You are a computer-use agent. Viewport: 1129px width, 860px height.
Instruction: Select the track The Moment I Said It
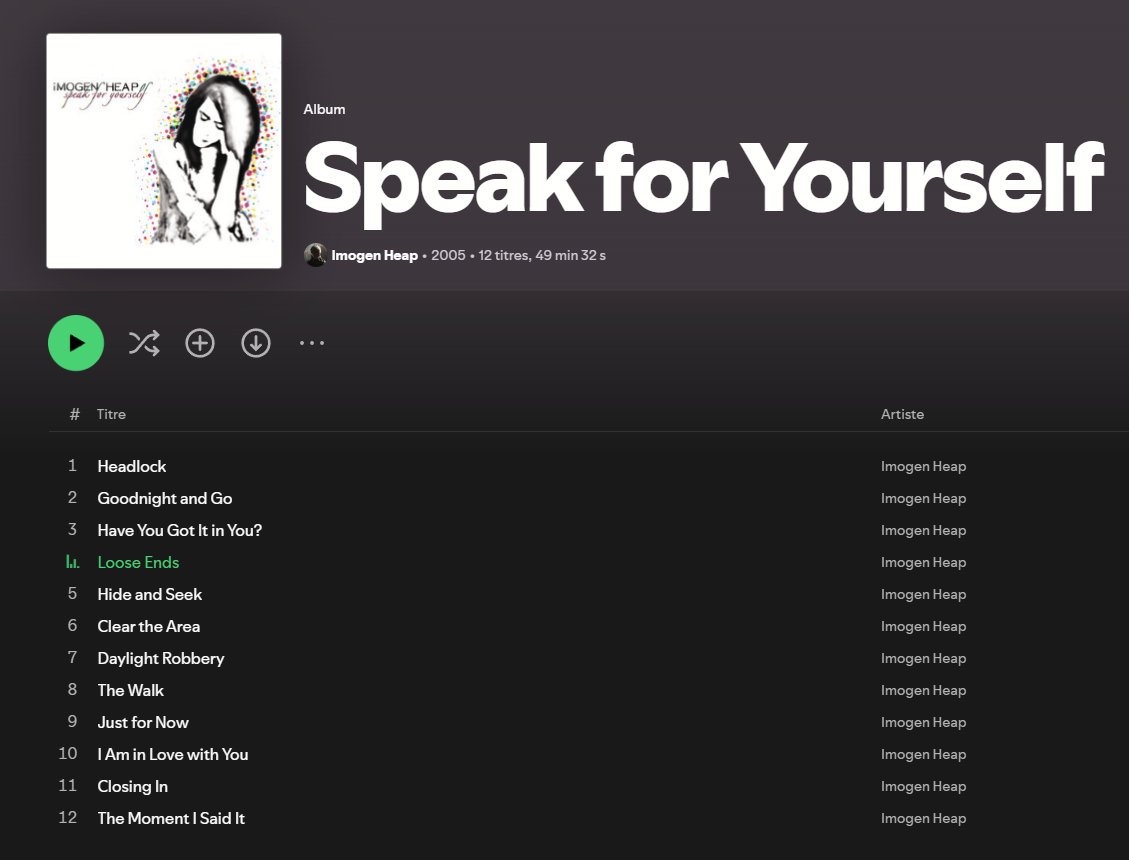171,818
